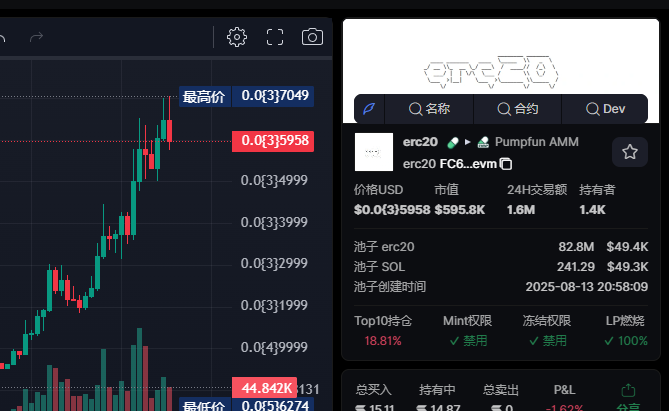The height and width of the screenshot is (411, 669).
Task: Click 池子 erc20 row label
Action: [x=384, y=247]
